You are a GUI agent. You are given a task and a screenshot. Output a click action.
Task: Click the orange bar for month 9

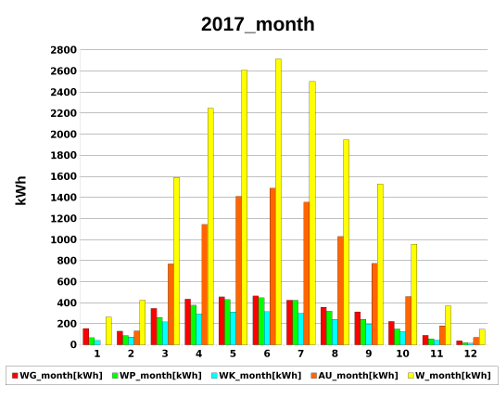tap(375, 304)
